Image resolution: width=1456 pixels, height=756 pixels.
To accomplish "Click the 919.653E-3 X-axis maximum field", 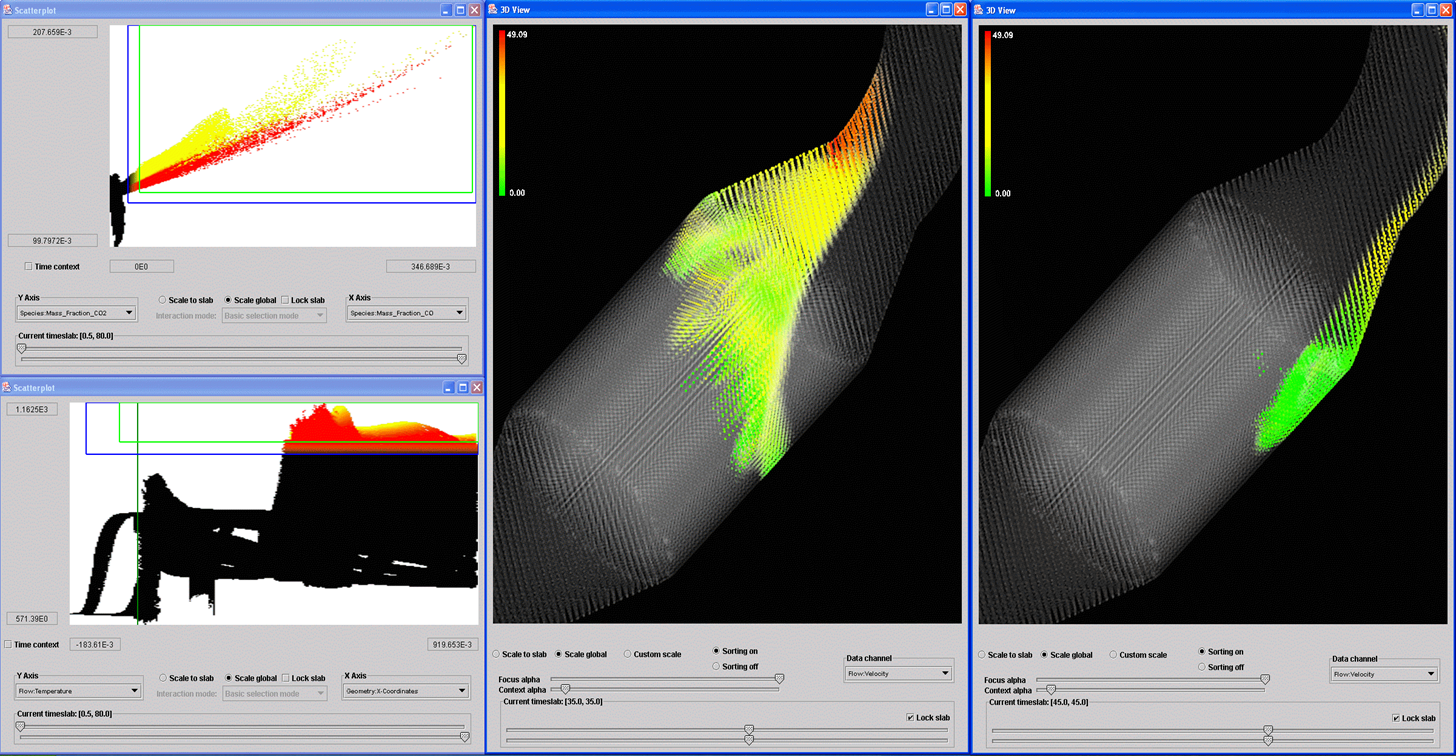I will (x=452, y=645).
